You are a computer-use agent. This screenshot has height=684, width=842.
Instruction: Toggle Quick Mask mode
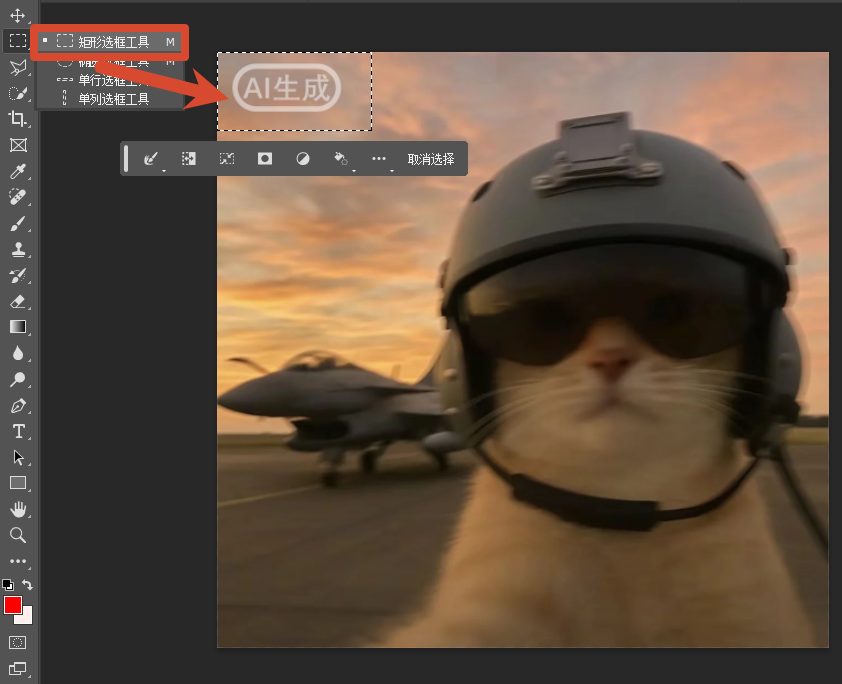point(18,643)
